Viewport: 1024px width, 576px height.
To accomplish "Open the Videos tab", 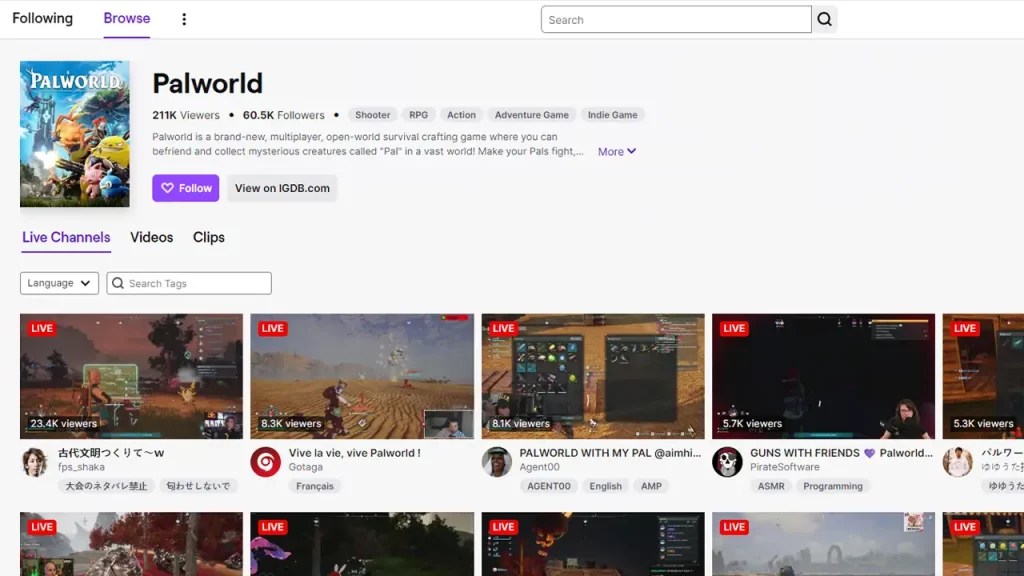I will point(152,237).
